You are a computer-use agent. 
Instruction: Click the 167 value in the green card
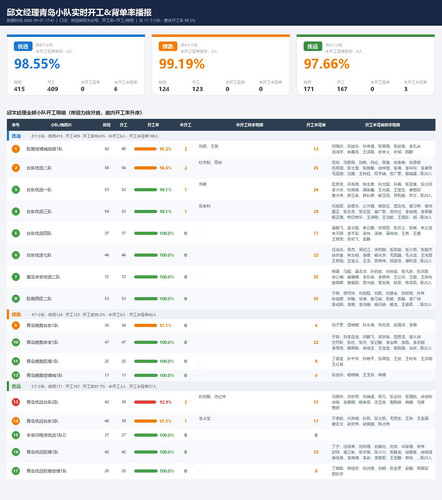[342, 89]
